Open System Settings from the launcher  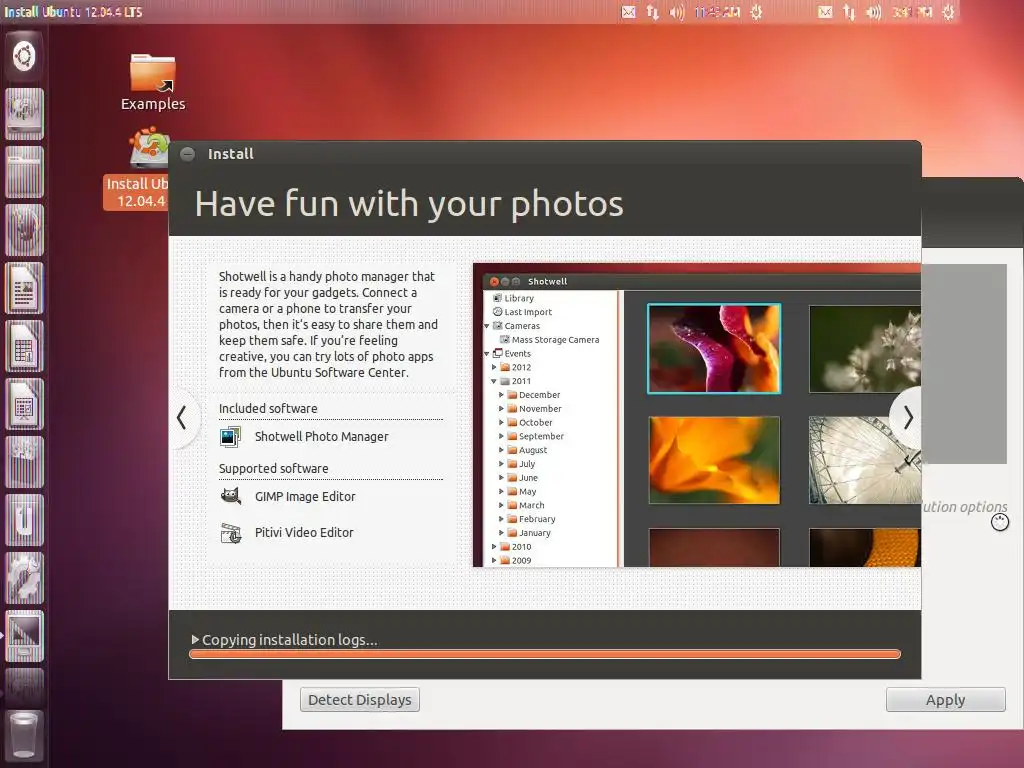click(x=24, y=579)
